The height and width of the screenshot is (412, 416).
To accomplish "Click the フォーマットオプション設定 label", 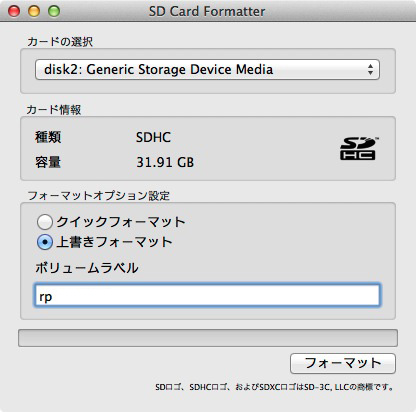I will tap(99, 196).
